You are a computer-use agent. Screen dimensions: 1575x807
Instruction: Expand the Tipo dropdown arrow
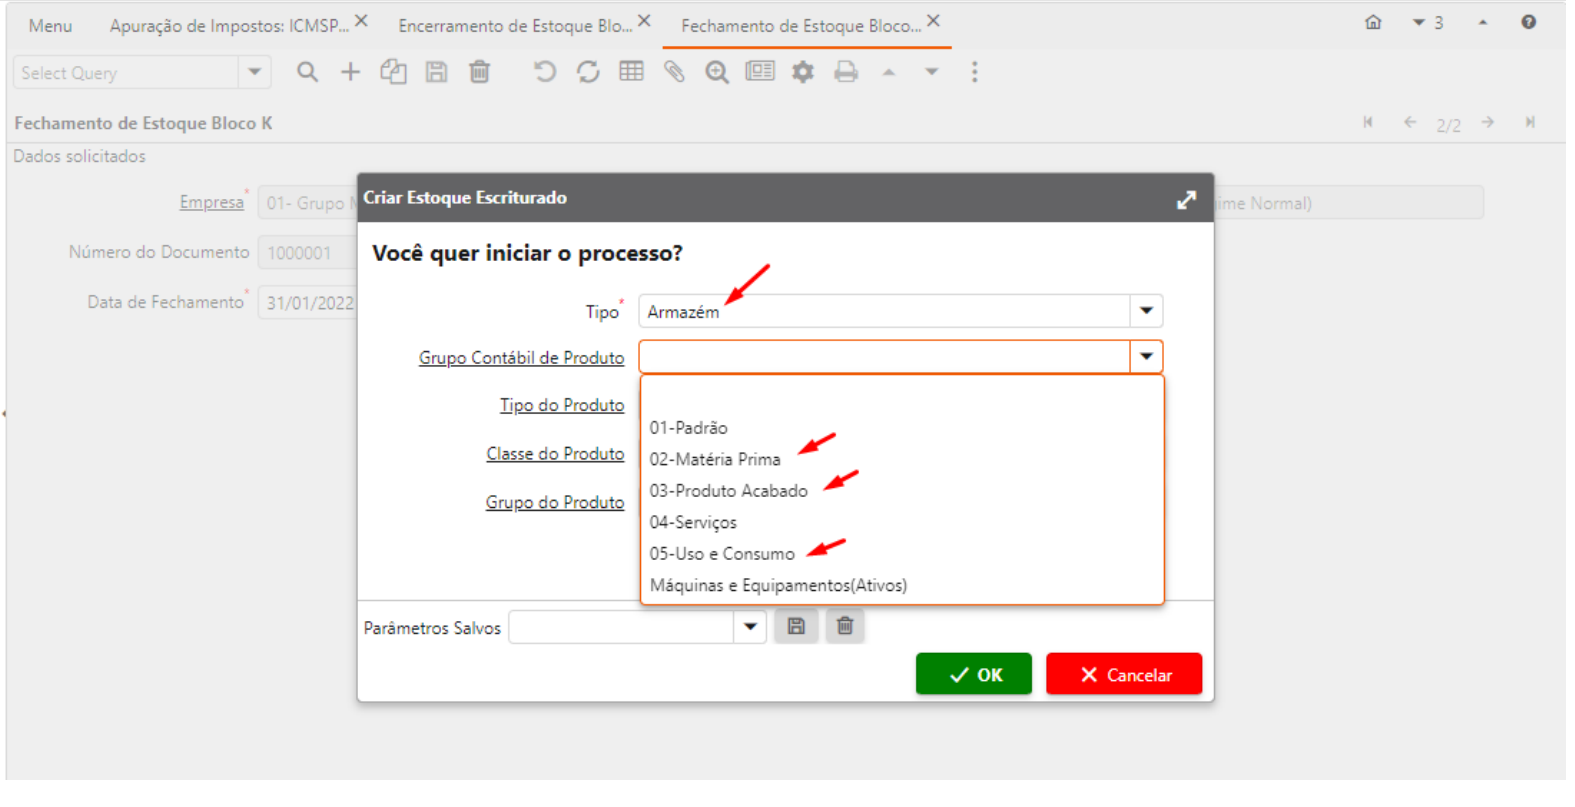(x=1146, y=311)
